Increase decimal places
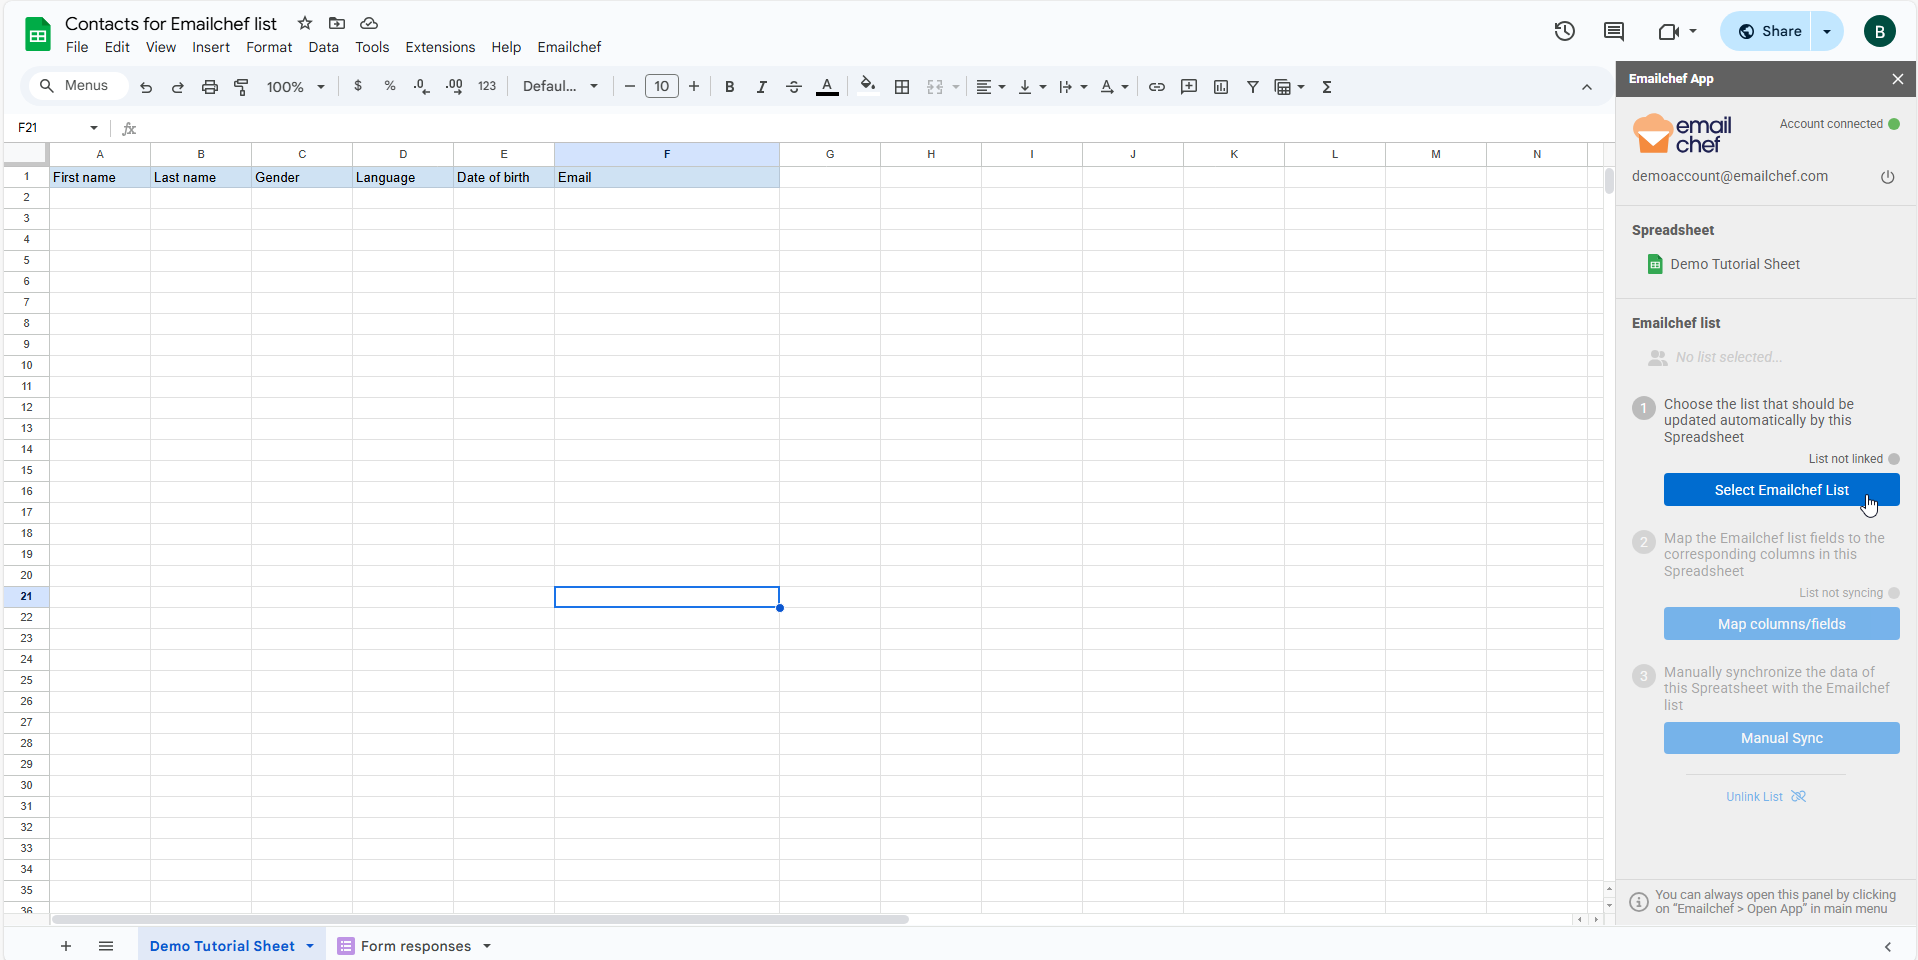1918x960 pixels. tap(454, 87)
